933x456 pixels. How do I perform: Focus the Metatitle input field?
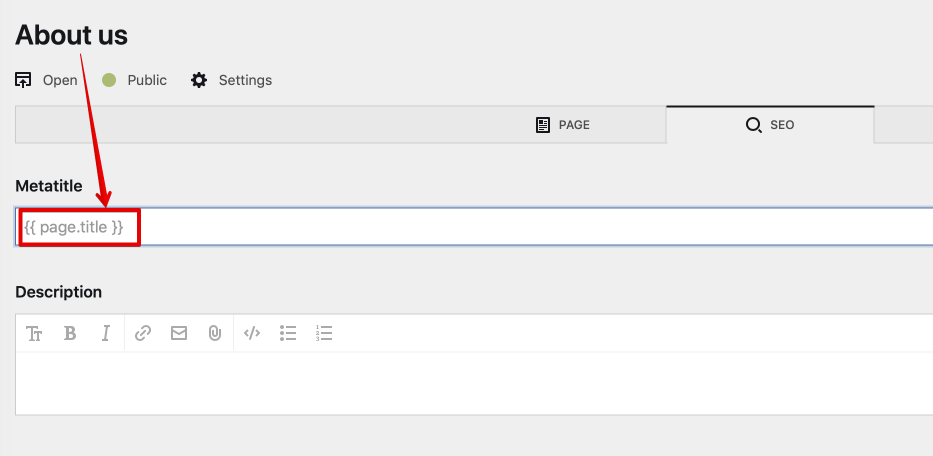tap(500, 227)
